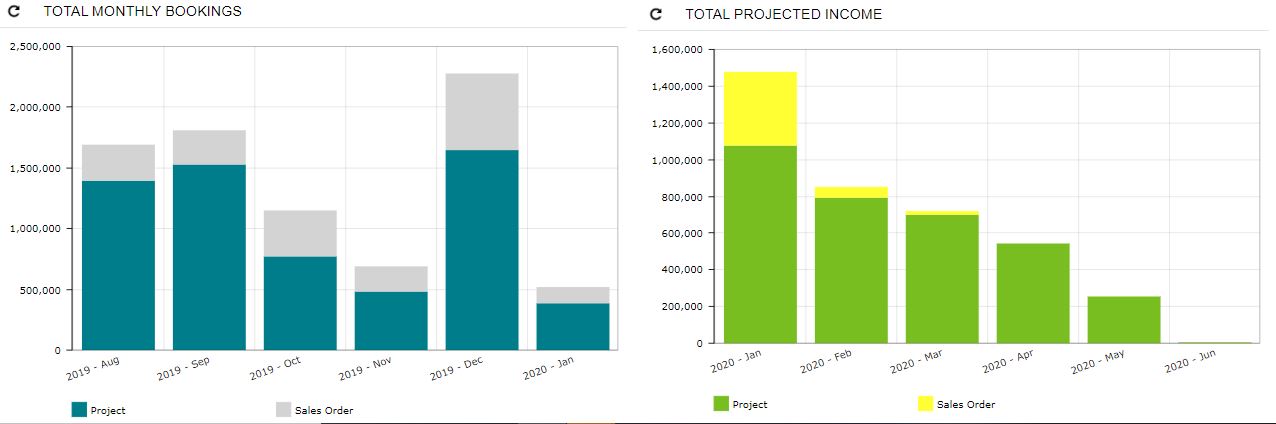Refresh the Total Projected Income chart

(x=656, y=15)
